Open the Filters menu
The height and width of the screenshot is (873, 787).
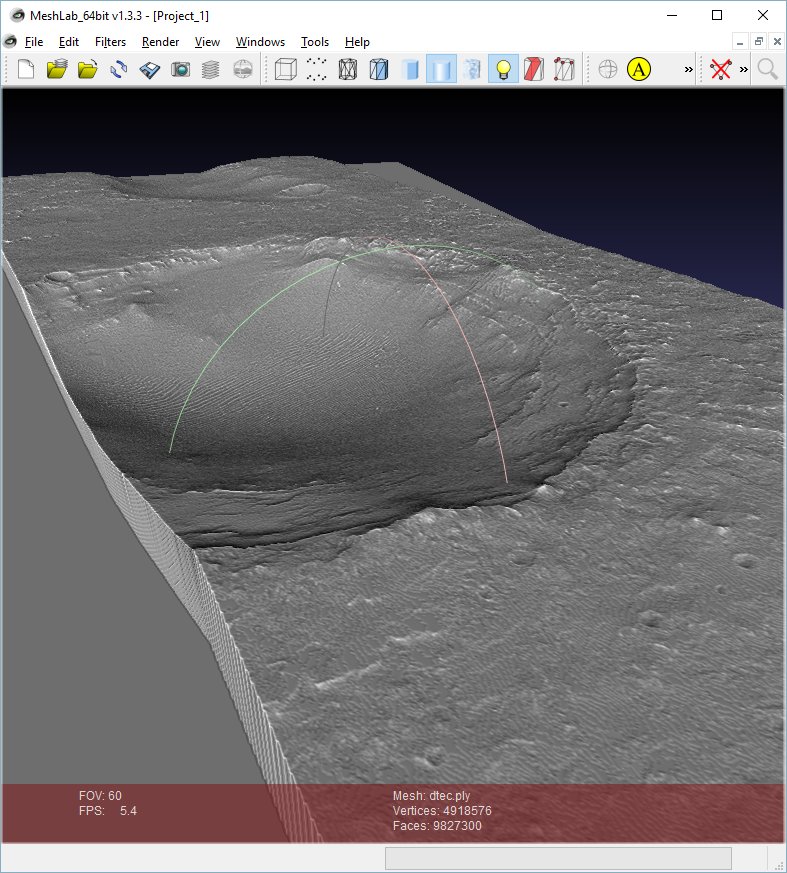(110, 42)
